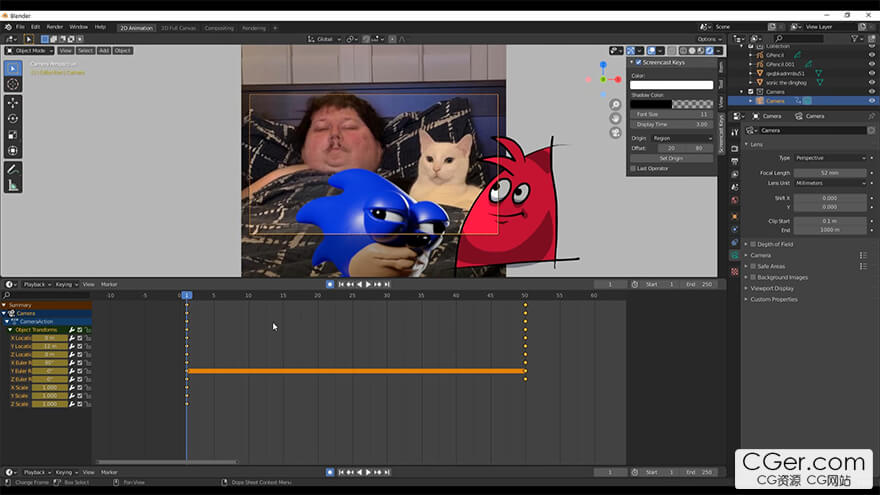Image resolution: width=880 pixels, height=495 pixels.
Task: Activate the 3D Cursor tool
Action: point(13,84)
